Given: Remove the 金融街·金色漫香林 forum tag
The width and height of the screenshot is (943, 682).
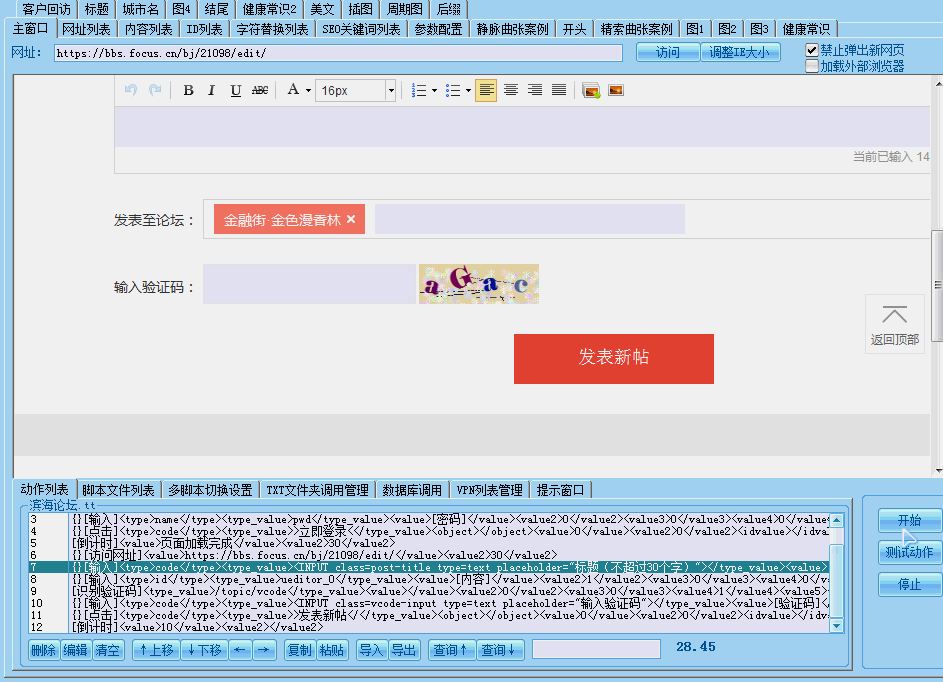Looking at the screenshot, I should point(351,220).
